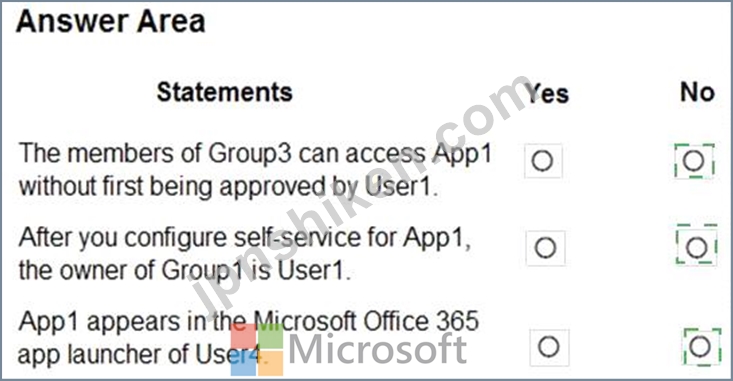
Task: Click the blue square of Microsoft logo
Action: coord(243,363)
